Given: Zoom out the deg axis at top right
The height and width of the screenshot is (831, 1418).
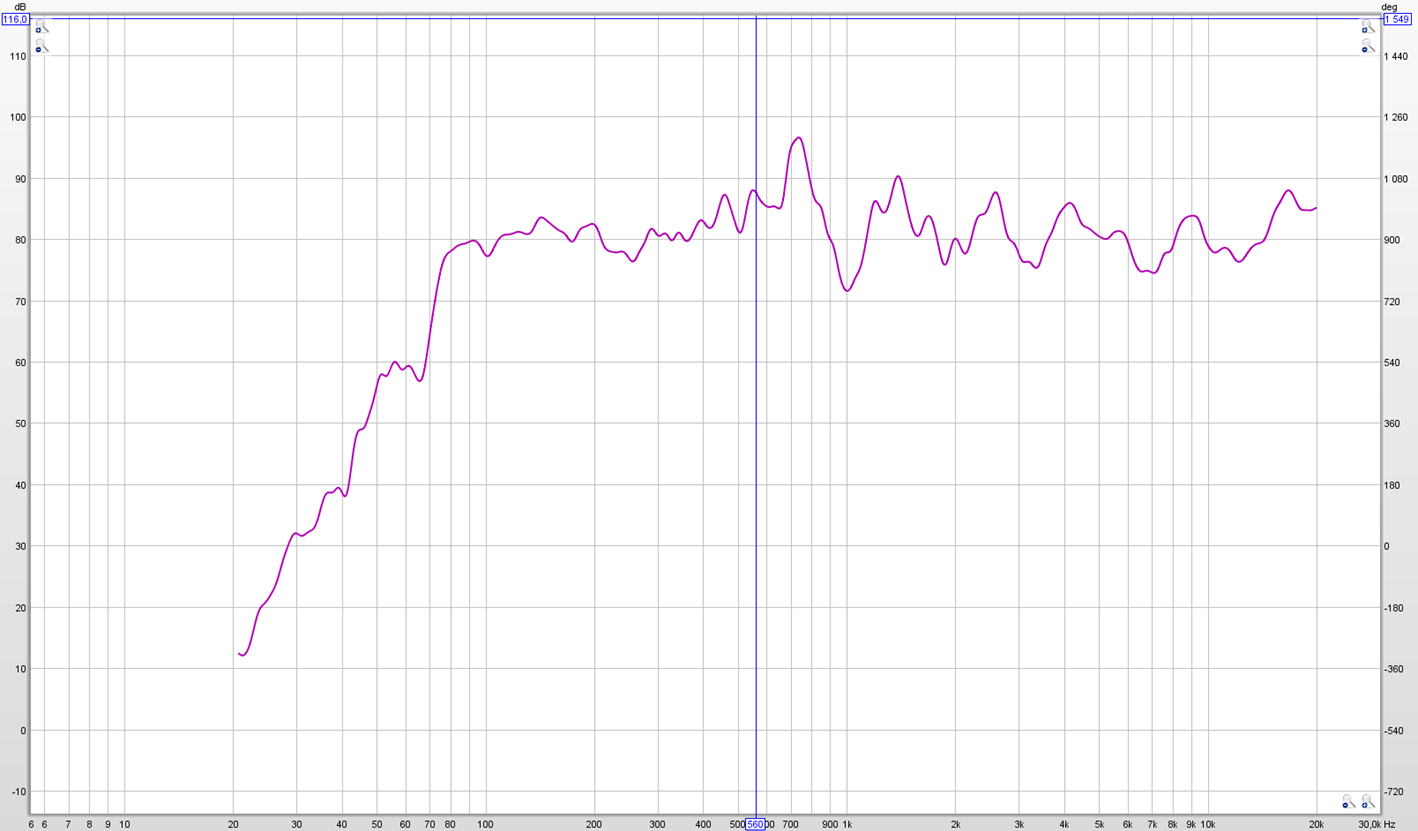Looking at the screenshot, I should [1367, 45].
